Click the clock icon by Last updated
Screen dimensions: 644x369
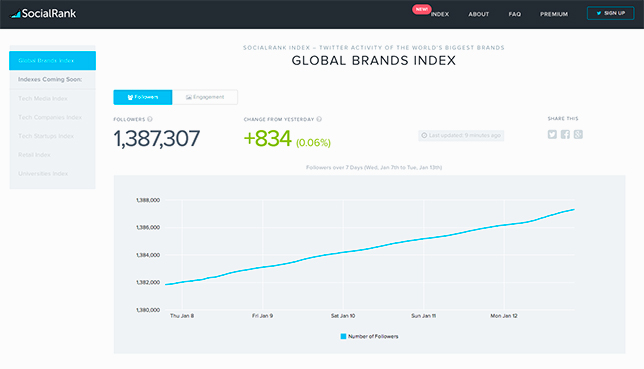[424, 135]
